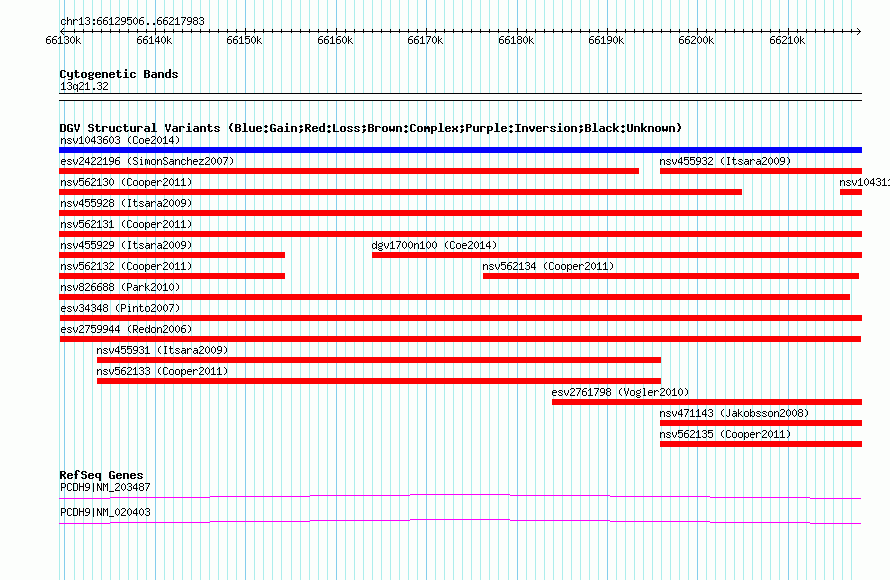Select the nsv1043603 (Coe2014) label

tap(120, 140)
